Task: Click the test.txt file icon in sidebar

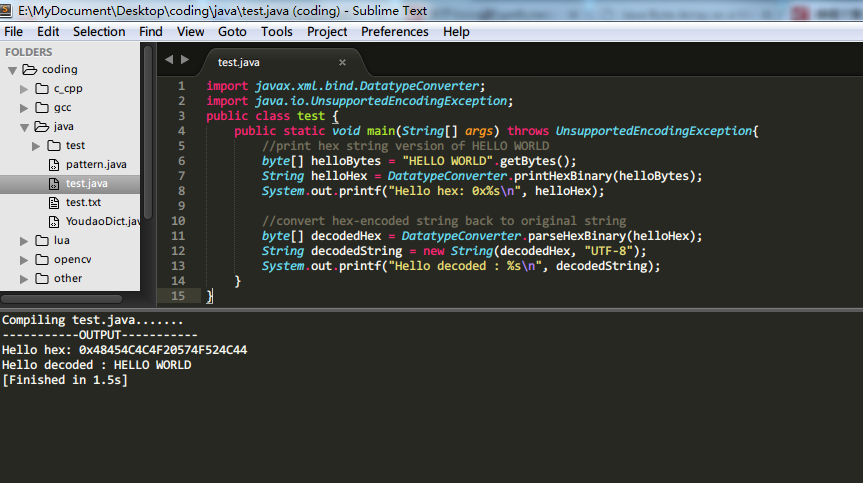Action: click(x=56, y=202)
